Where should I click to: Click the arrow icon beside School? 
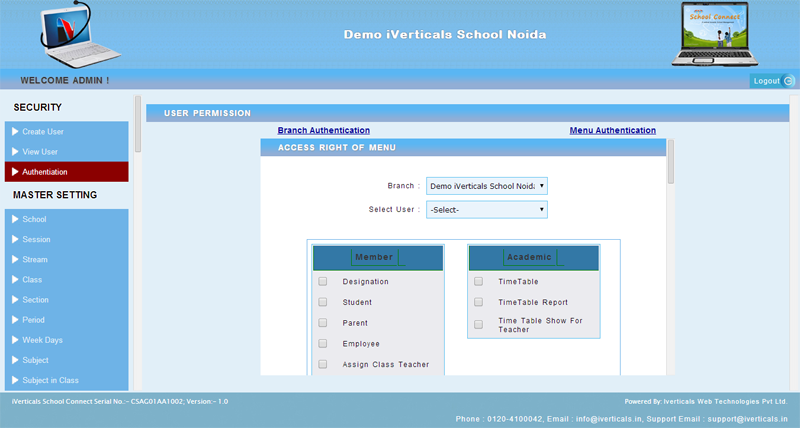14,219
